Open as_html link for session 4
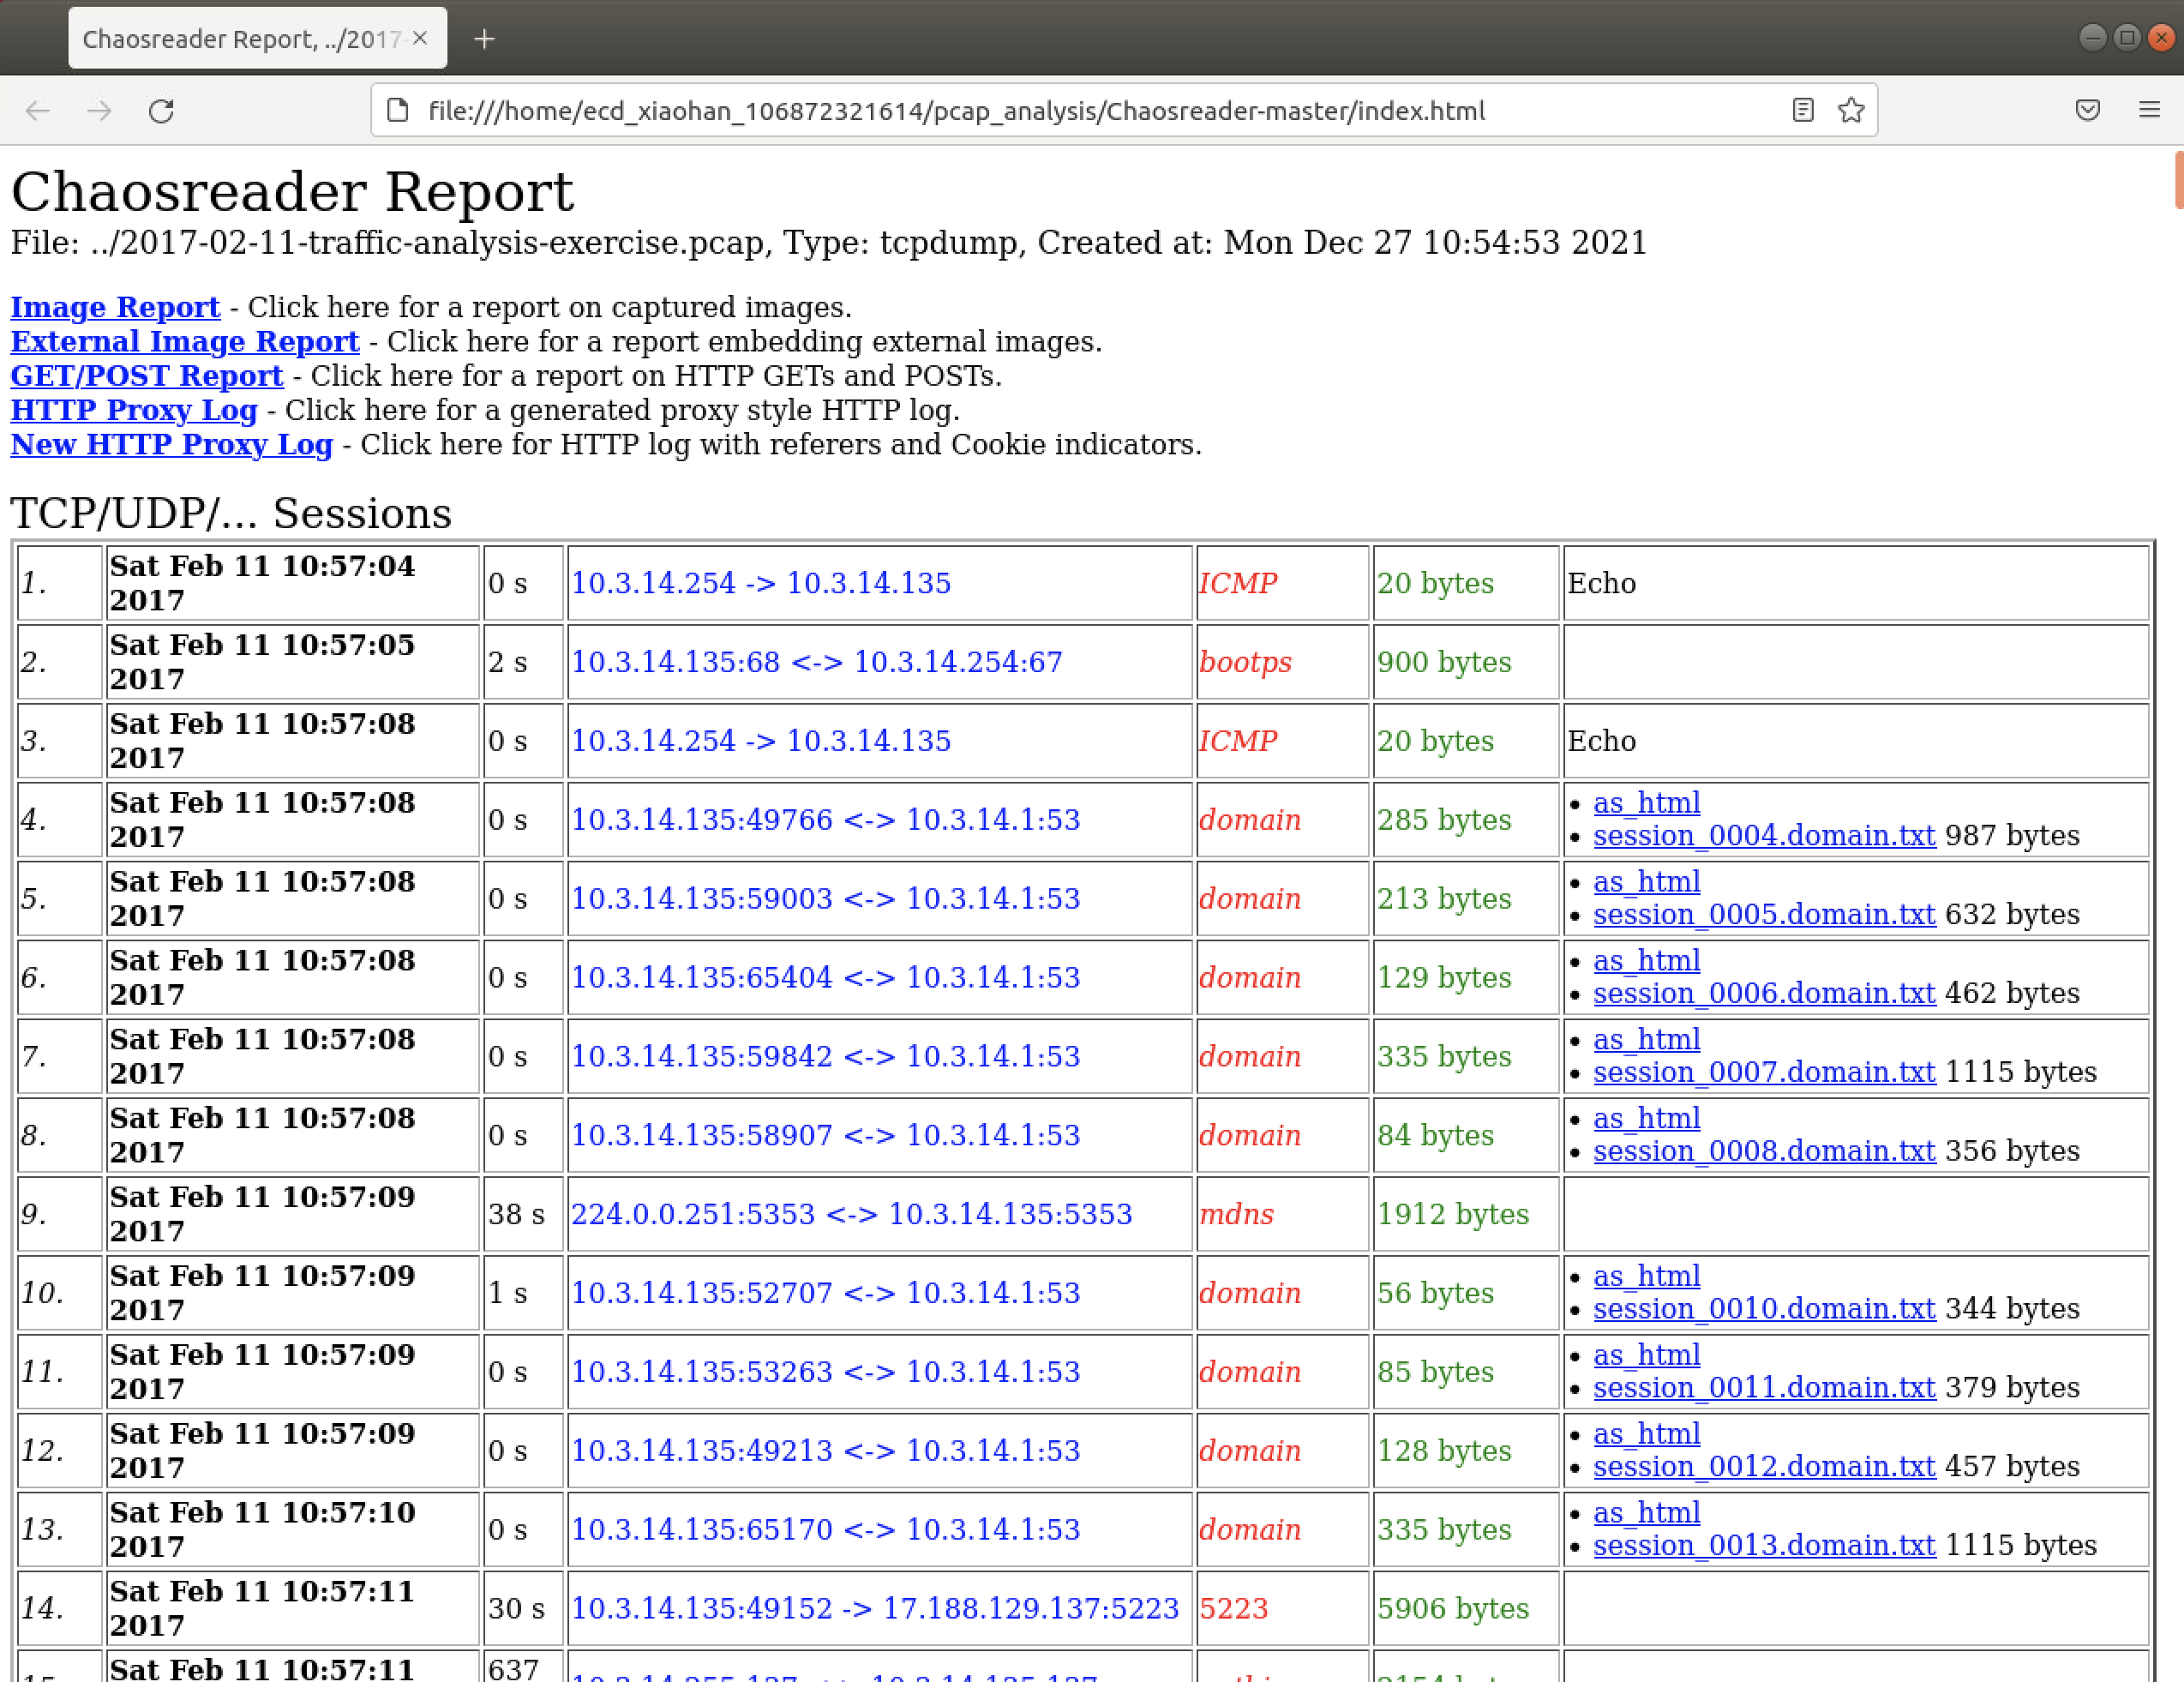The width and height of the screenshot is (2184, 1682). click(1646, 803)
